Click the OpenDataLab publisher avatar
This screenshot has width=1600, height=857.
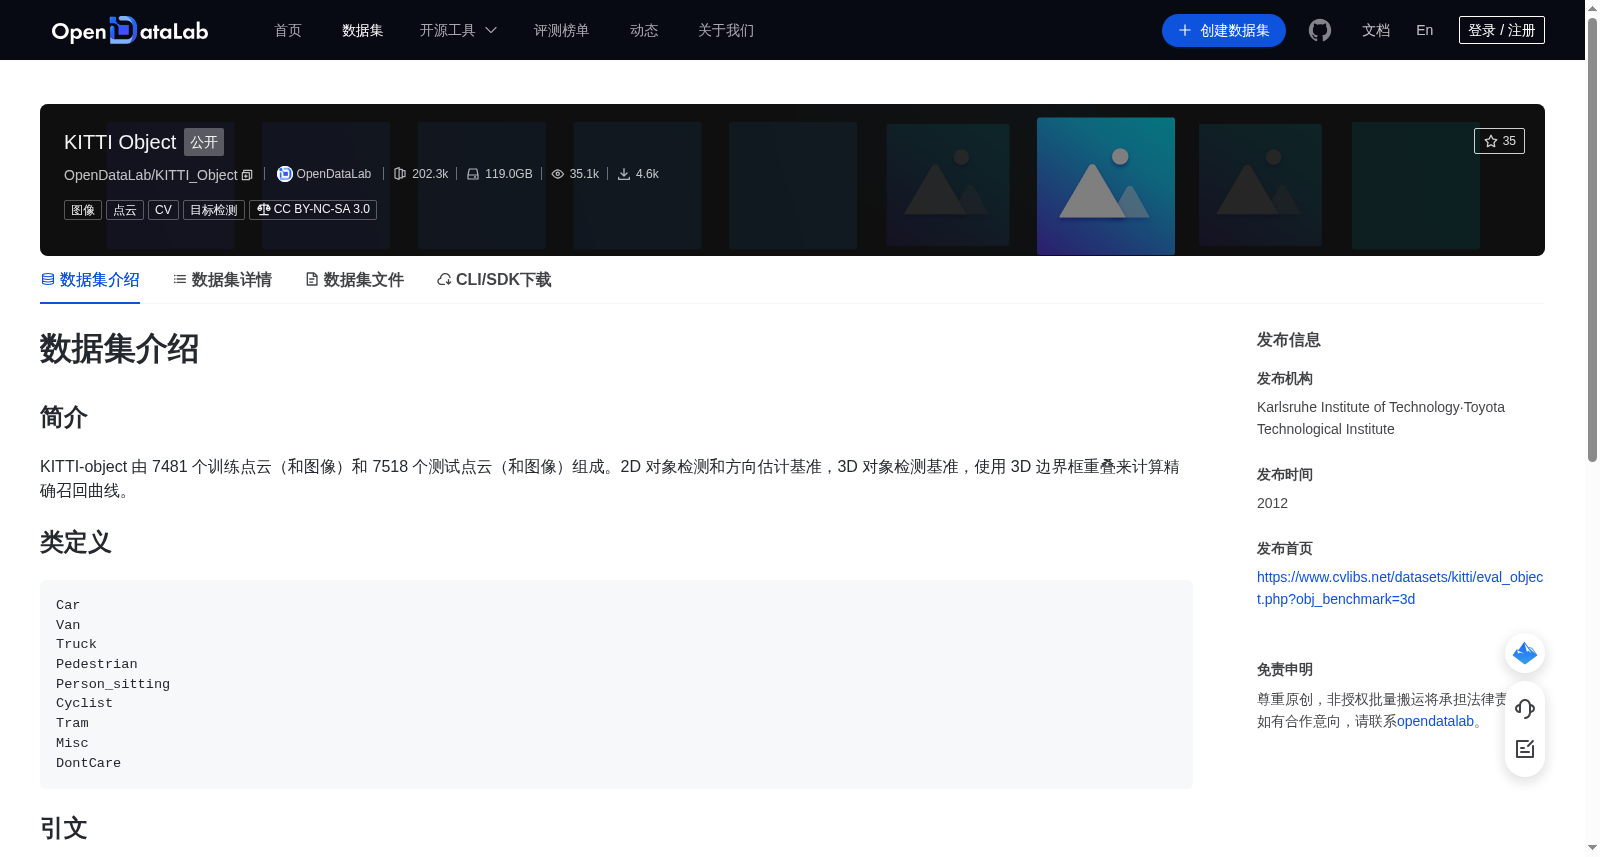pos(285,174)
